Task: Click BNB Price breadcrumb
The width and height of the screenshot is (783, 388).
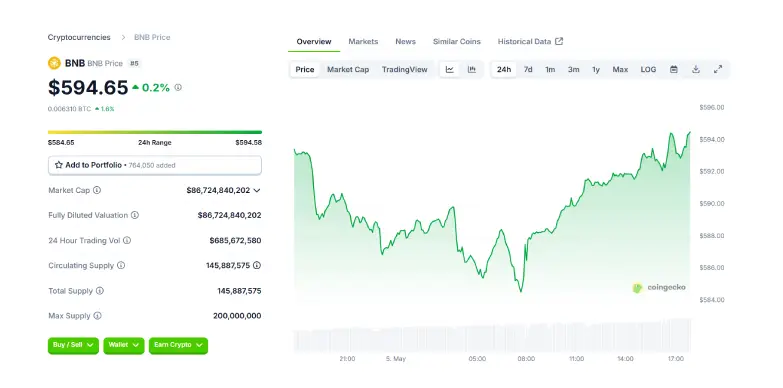Action: [152, 37]
